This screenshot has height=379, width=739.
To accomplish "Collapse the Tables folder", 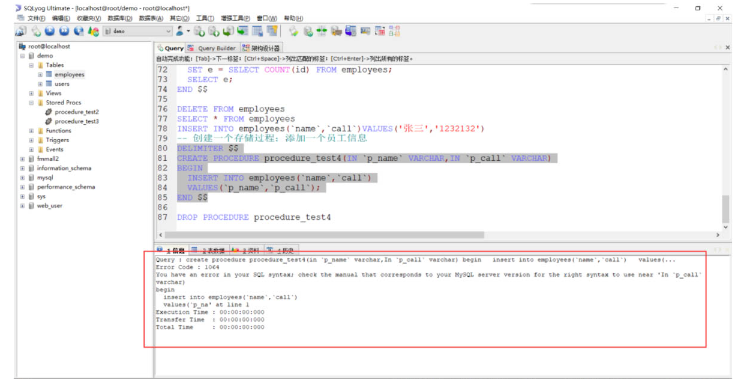I will point(32,65).
